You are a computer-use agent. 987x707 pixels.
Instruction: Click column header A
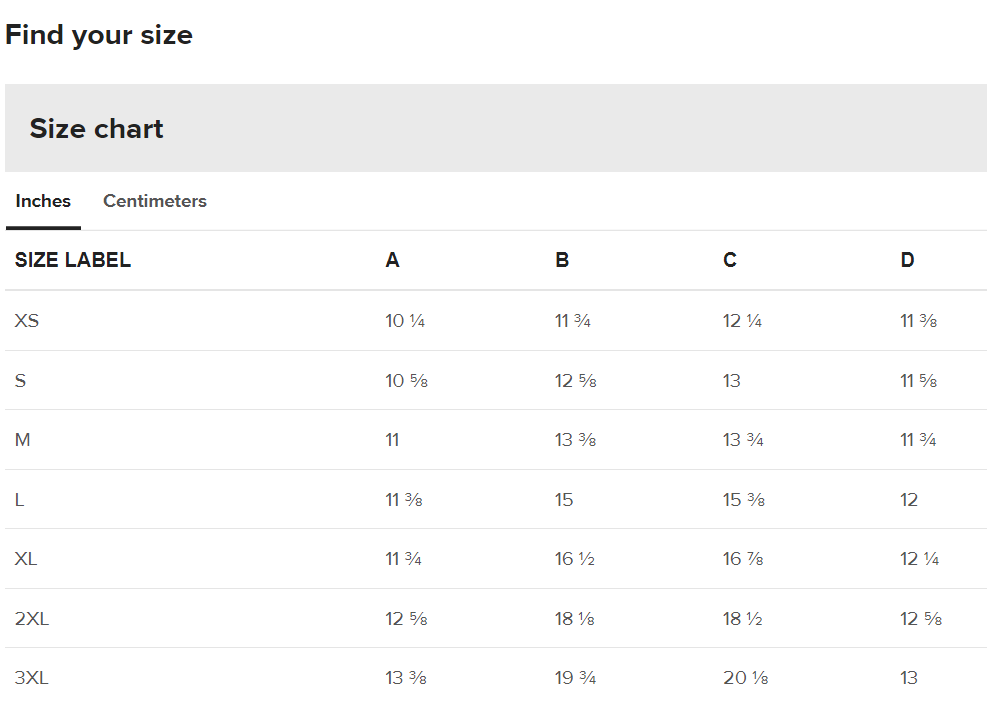392,260
